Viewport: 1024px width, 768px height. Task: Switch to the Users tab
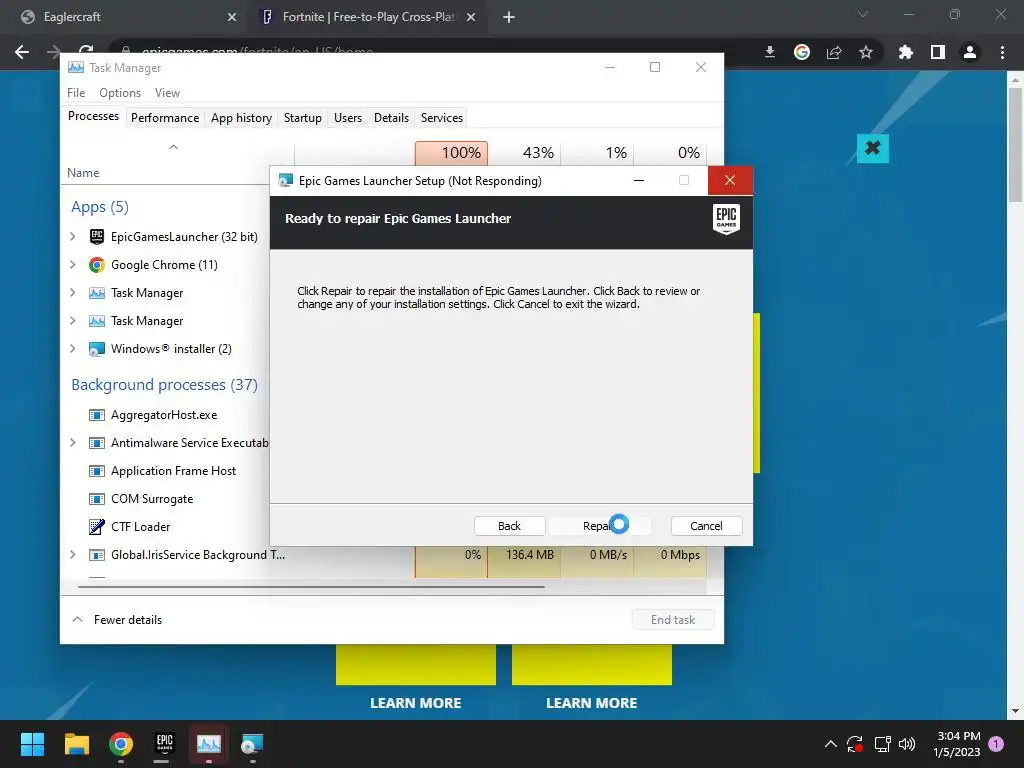[347, 118]
